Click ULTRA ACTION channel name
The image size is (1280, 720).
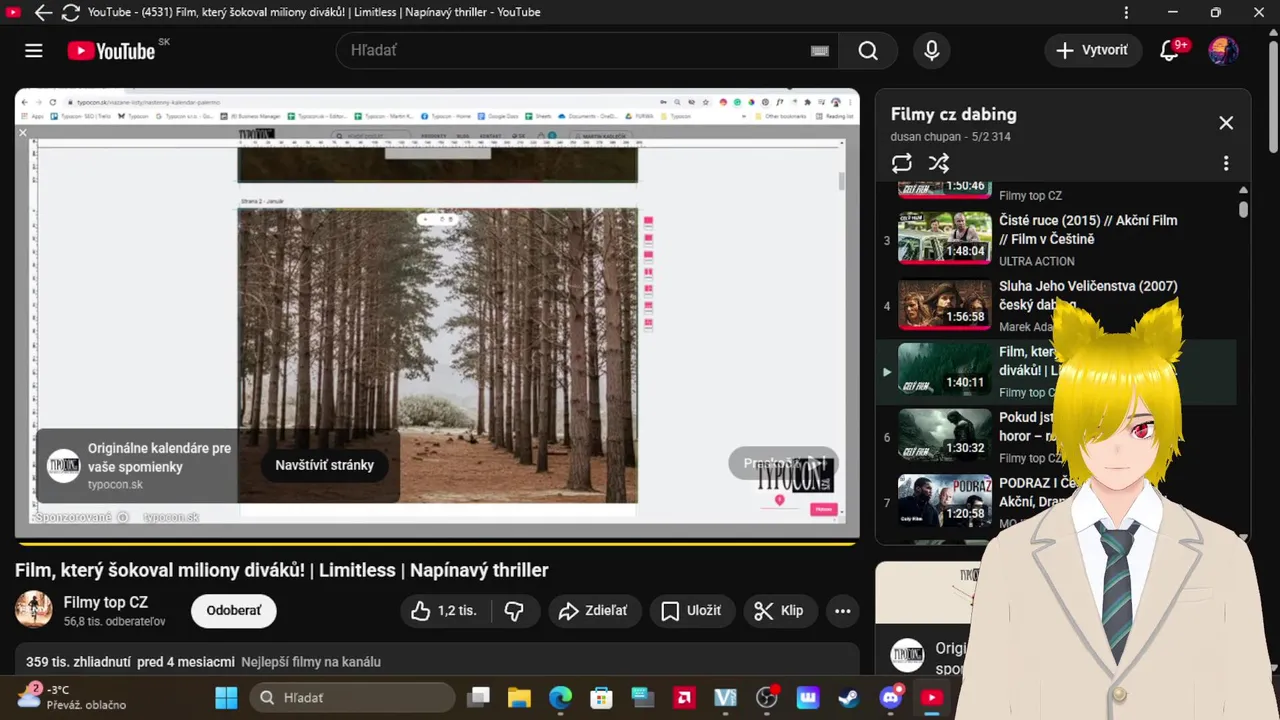pos(1037,261)
